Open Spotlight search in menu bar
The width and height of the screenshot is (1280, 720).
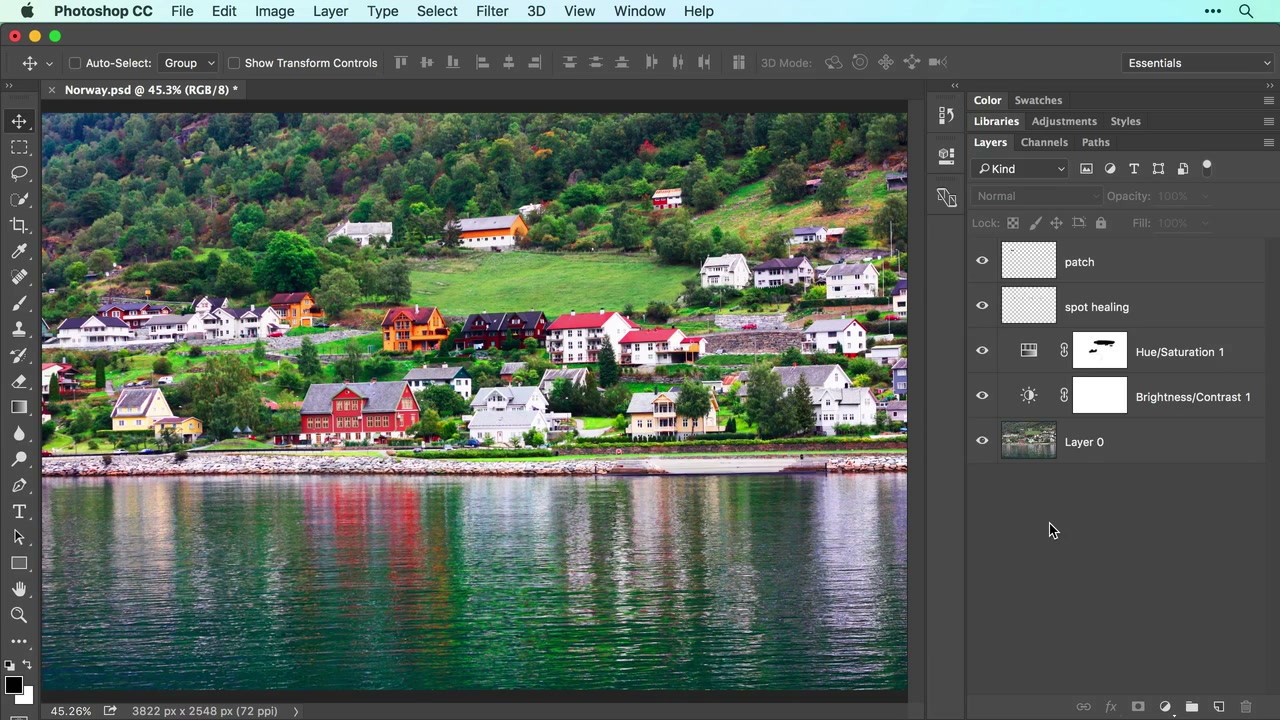point(1246,11)
